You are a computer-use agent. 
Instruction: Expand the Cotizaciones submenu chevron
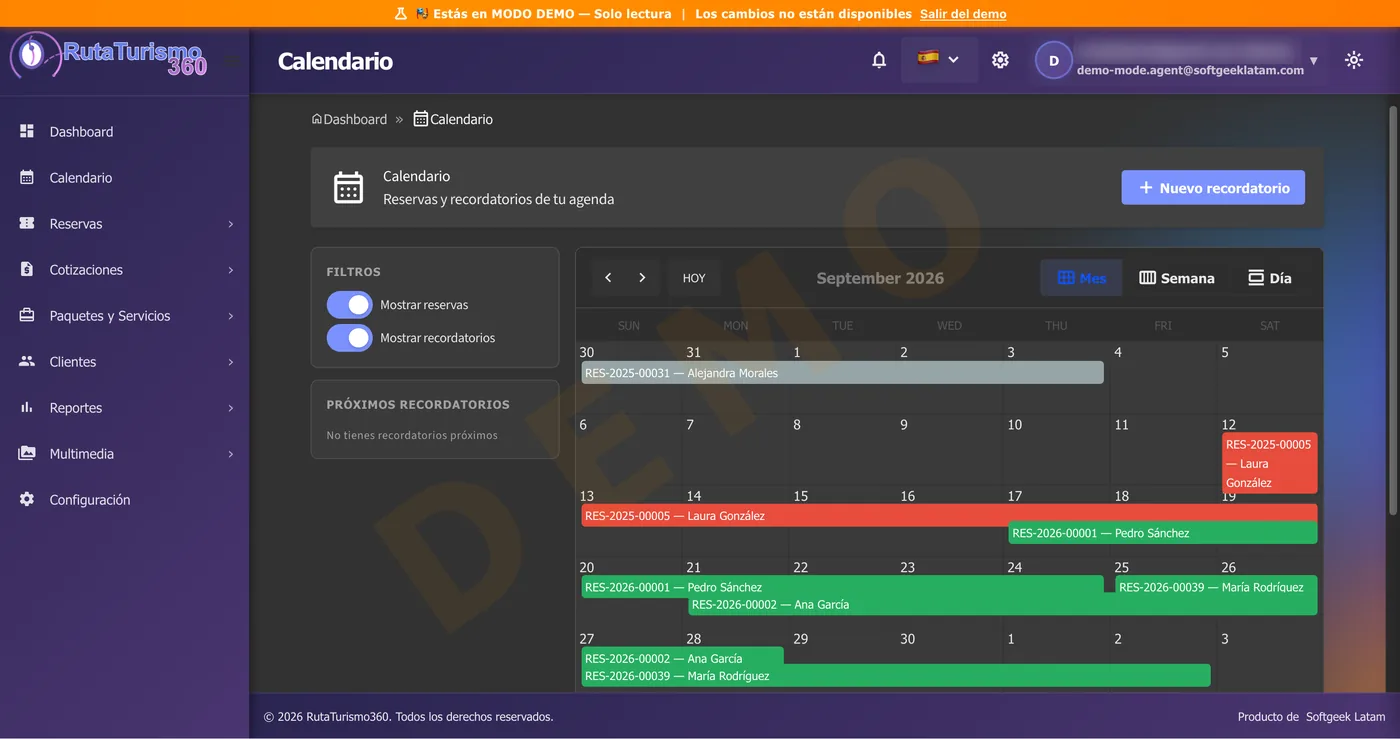click(231, 270)
